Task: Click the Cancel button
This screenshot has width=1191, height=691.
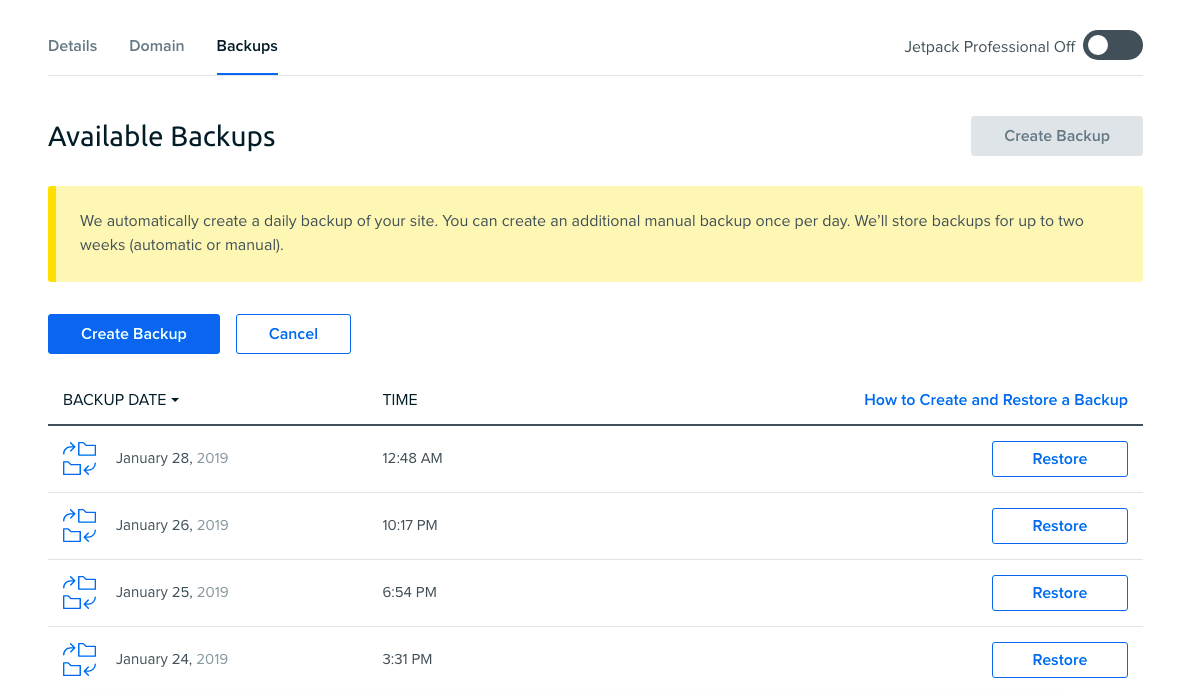Action: [x=293, y=334]
